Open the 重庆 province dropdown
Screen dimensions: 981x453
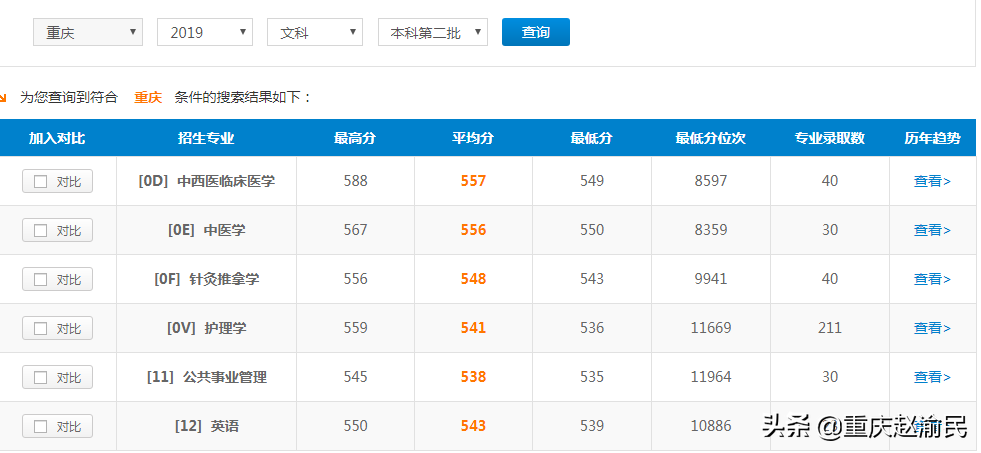(88, 33)
